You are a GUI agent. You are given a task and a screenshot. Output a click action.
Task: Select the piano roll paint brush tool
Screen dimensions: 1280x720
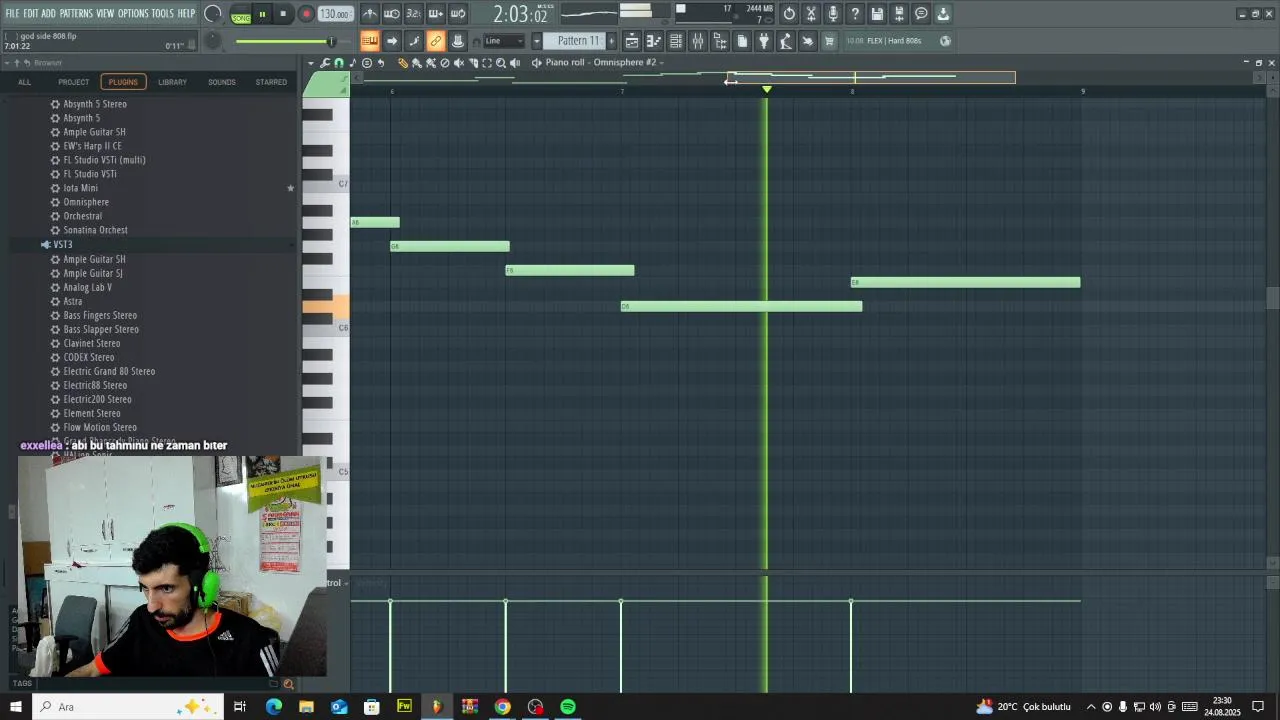tap(417, 63)
